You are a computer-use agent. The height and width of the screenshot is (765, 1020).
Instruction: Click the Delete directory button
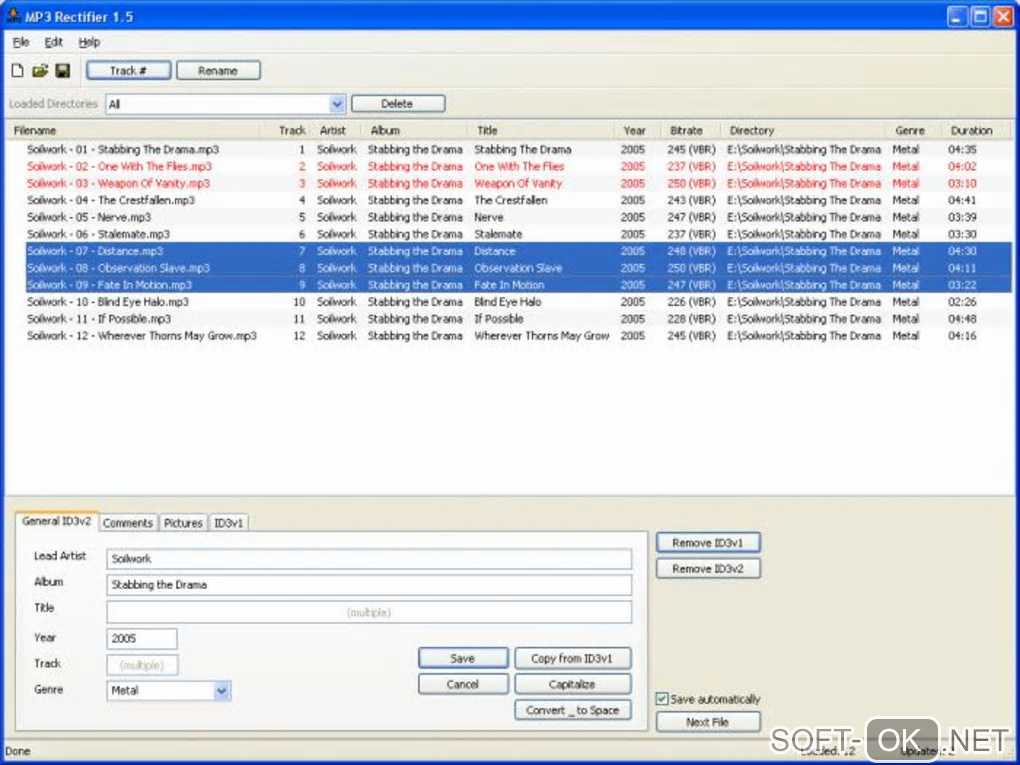point(397,103)
